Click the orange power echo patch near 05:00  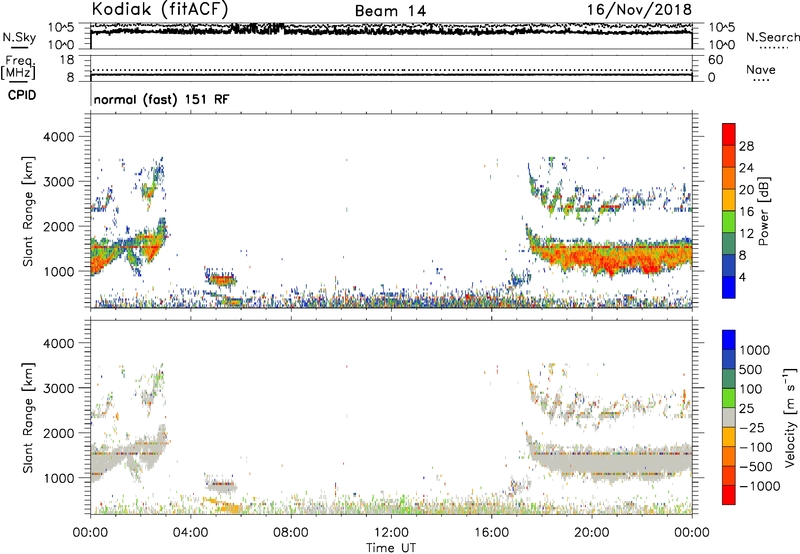(221, 280)
